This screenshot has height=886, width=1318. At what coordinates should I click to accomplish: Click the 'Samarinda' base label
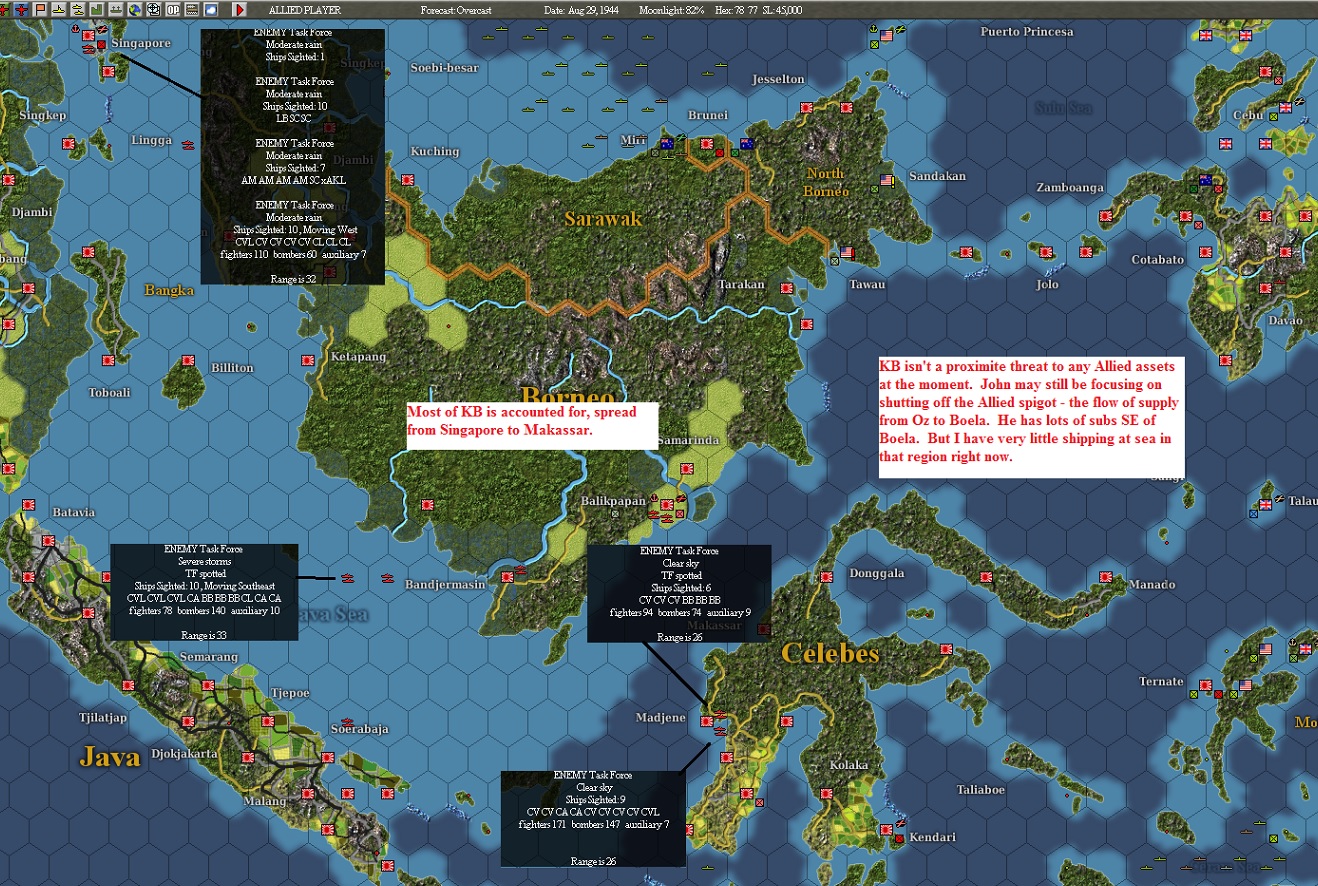point(689,442)
